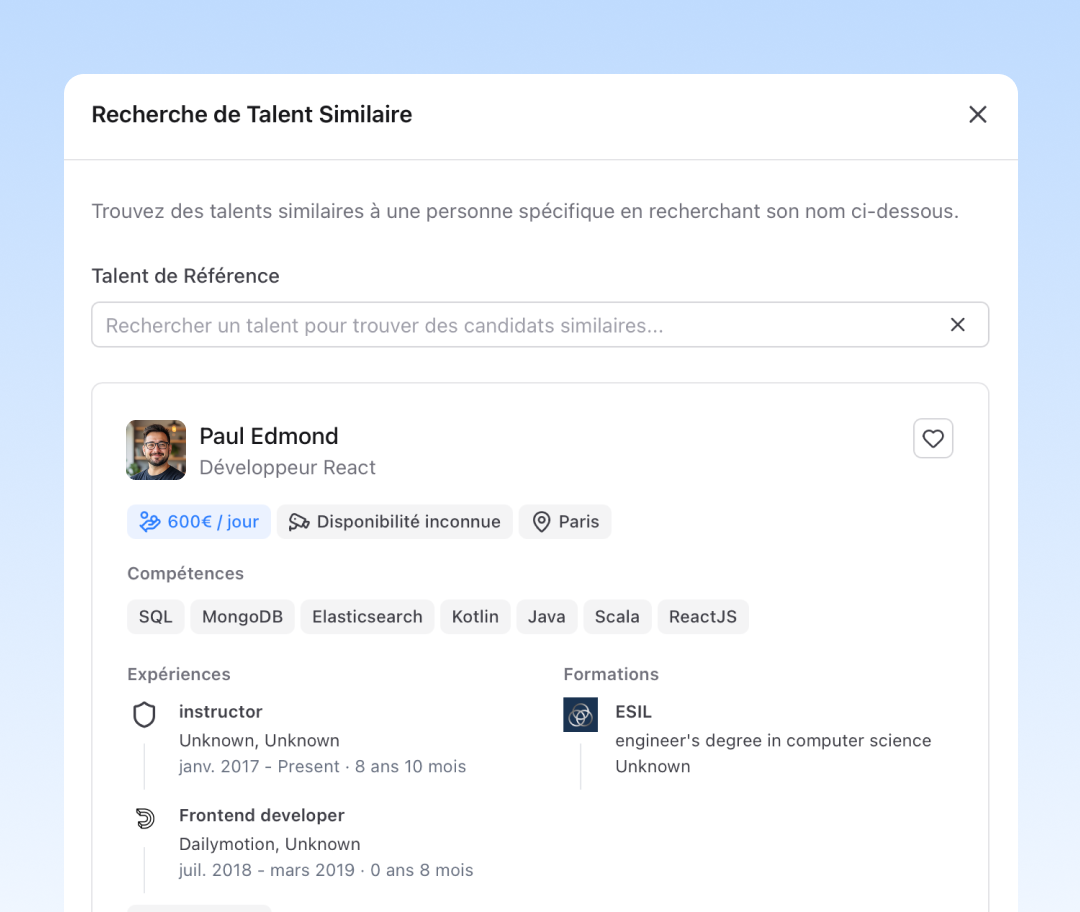
Task: Click the hand-coin icon in rate badge
Action: [150, 522]
